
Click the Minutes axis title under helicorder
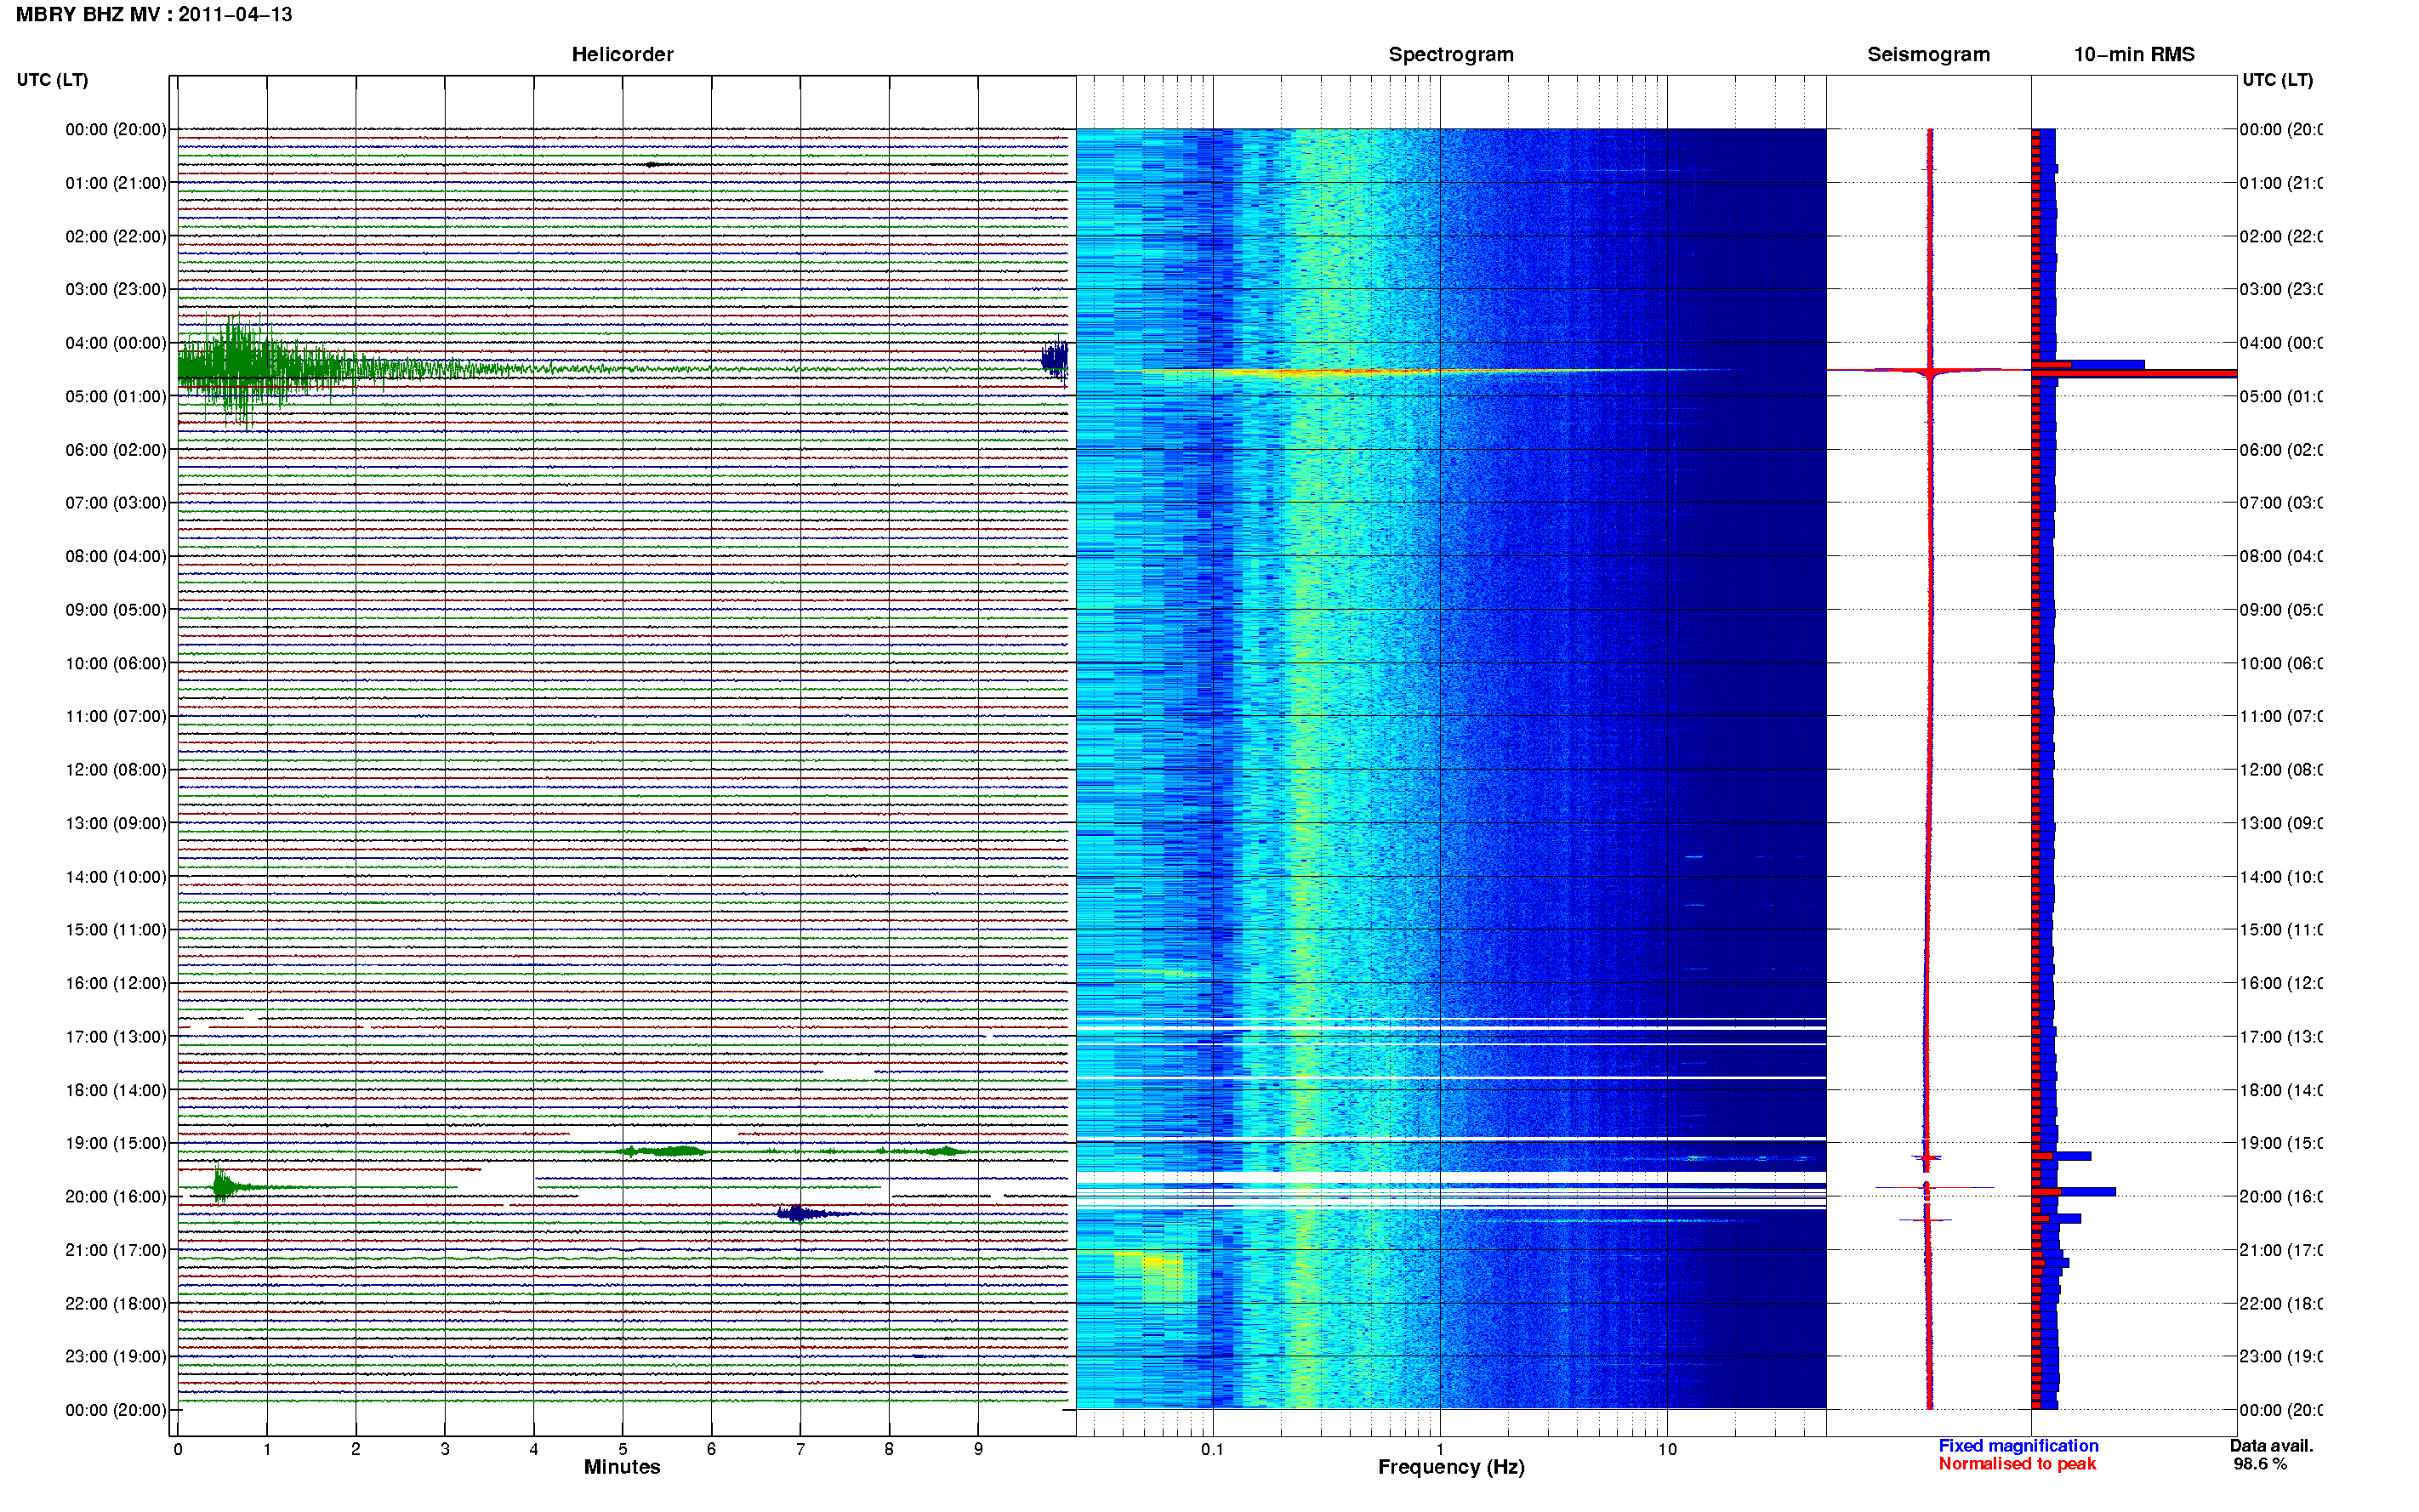pyautogui.click(x=622, y=1467)
